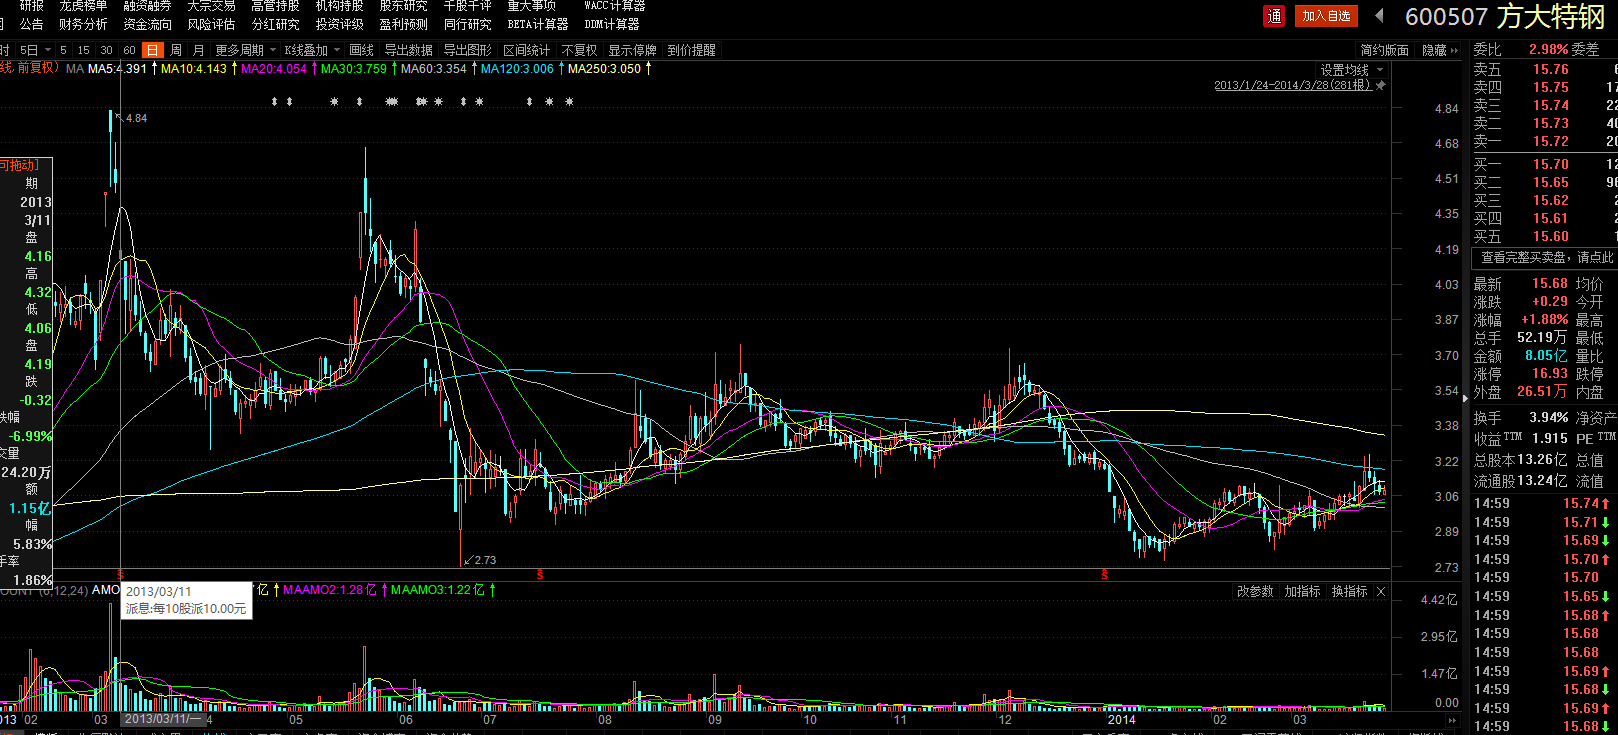1618x735 pixels.
Task: Select the 5-minute period
Action: point(63,50)
